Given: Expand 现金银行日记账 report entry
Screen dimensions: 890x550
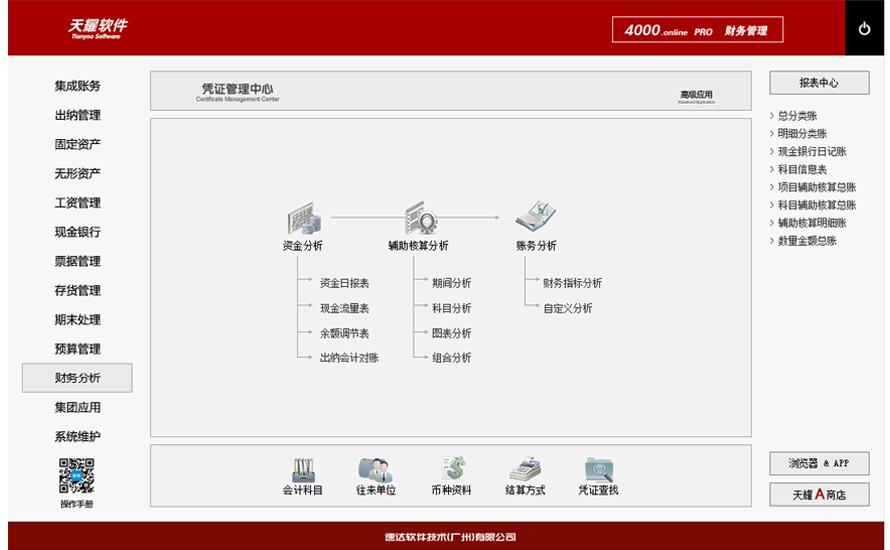Looking at the screenshot, I should 812,152.
